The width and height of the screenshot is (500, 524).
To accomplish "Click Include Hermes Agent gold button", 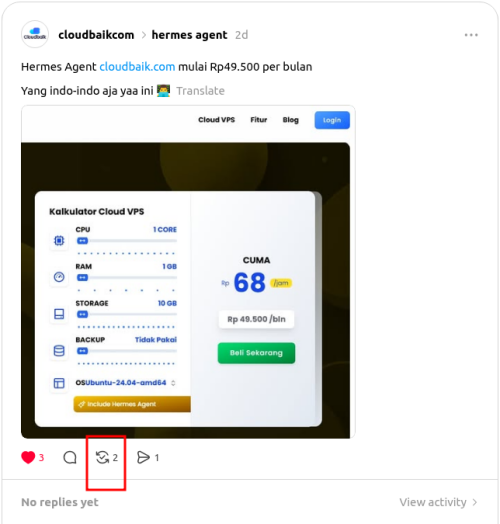I will (x=132, y=404).
